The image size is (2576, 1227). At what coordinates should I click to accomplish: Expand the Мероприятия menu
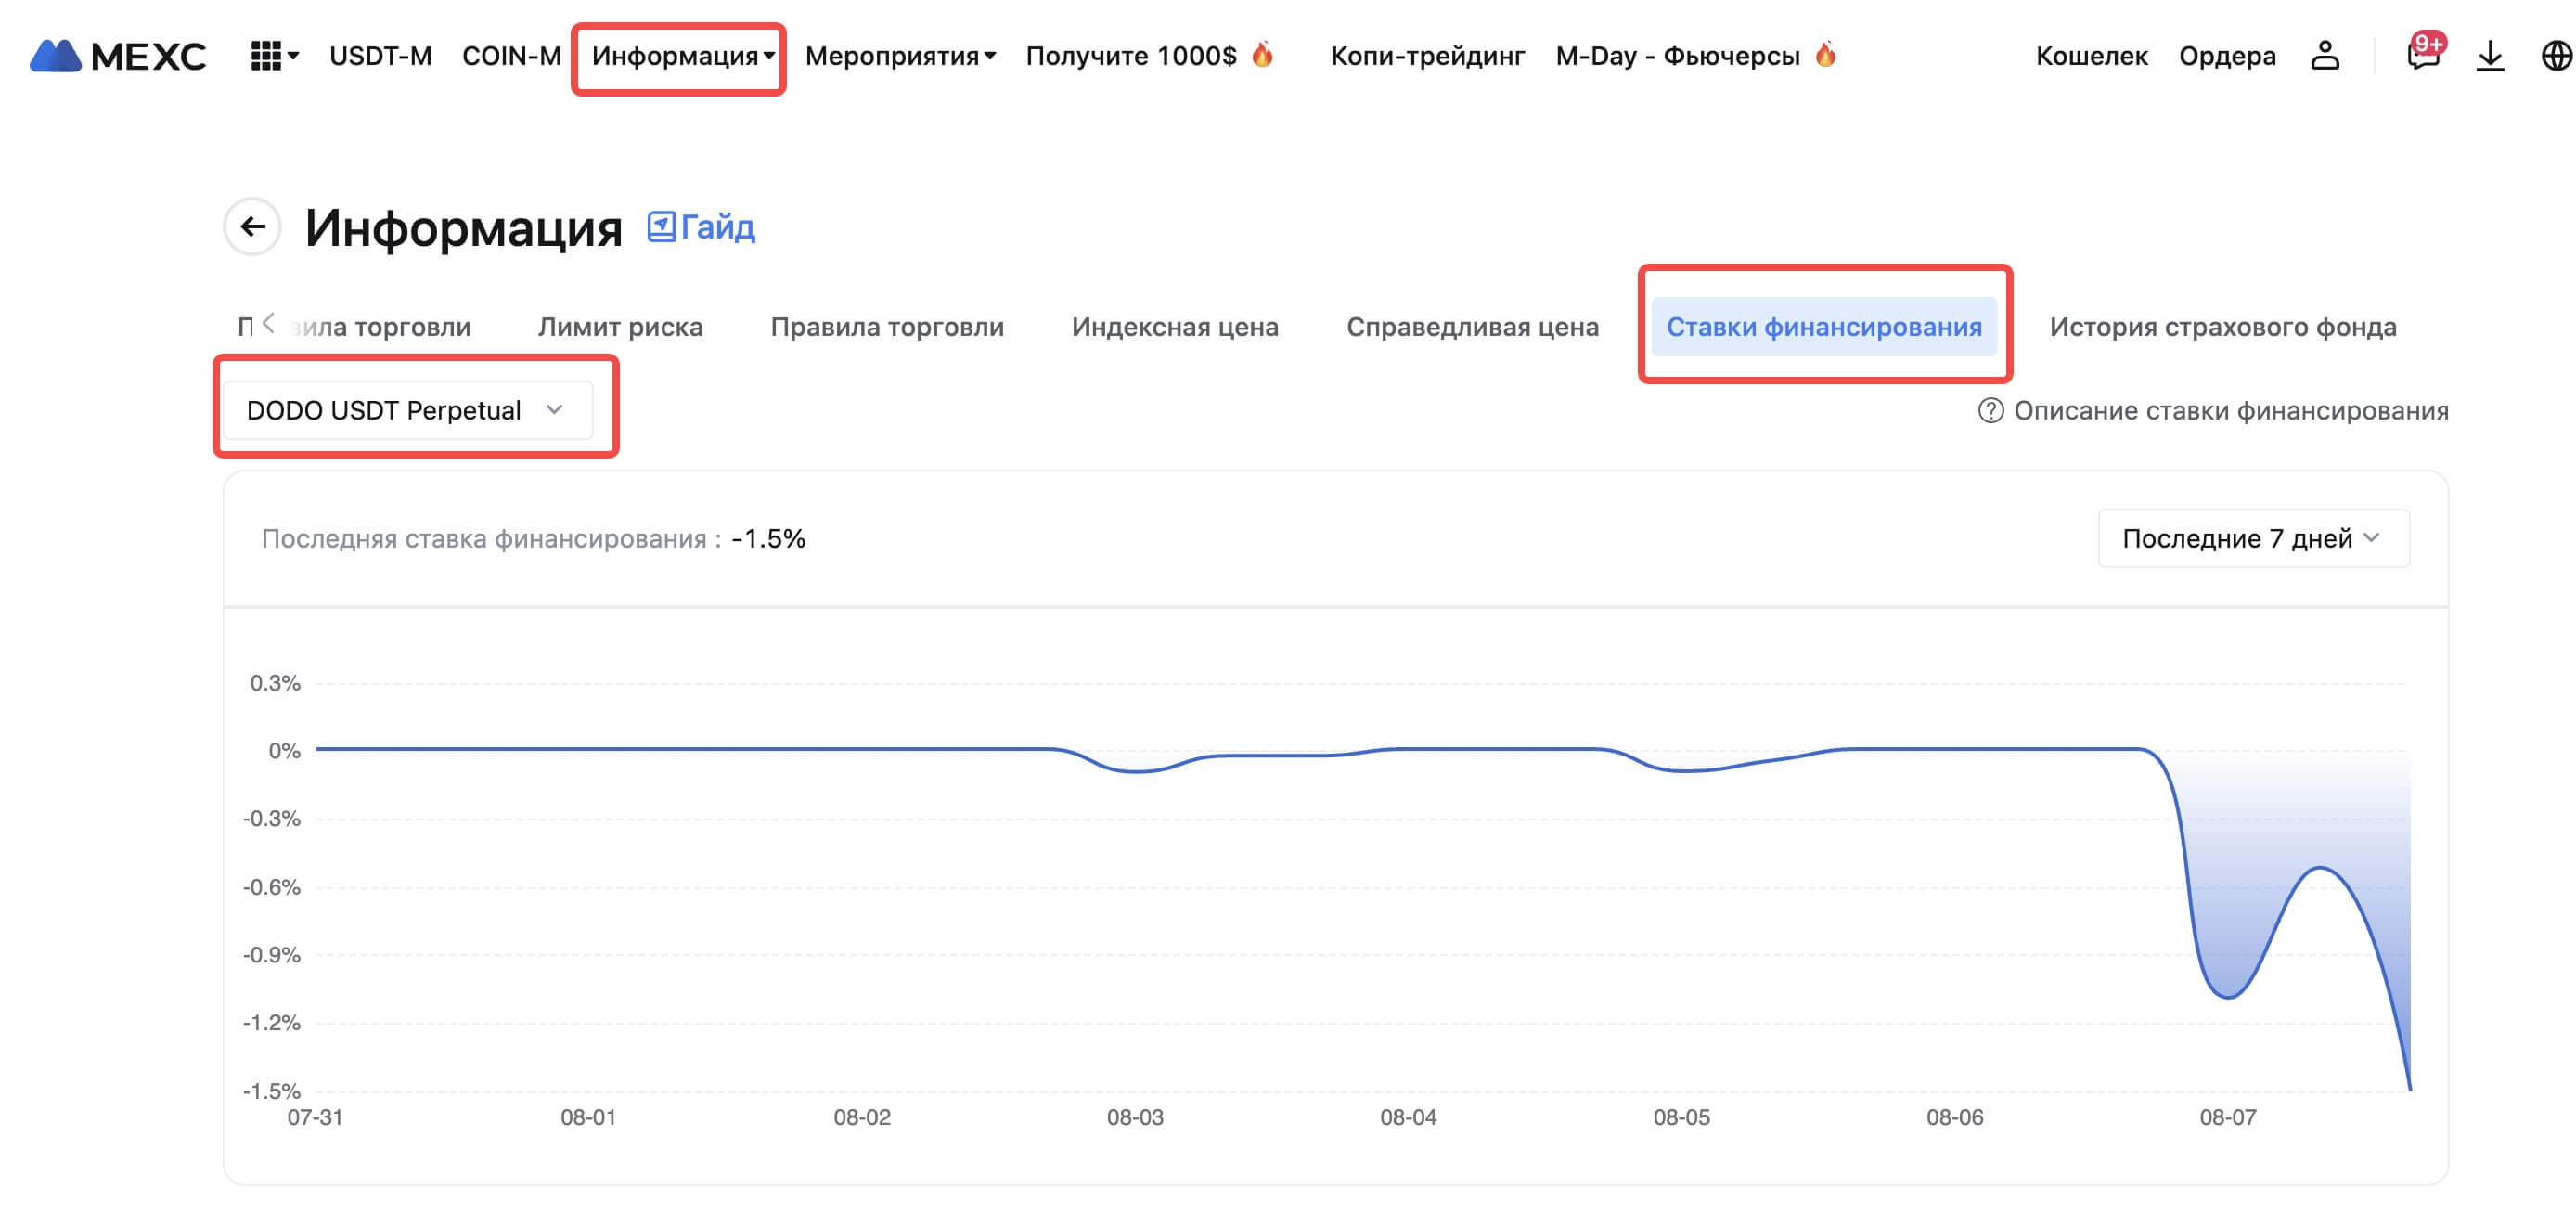pyautogui.click(x=899, y=56)
